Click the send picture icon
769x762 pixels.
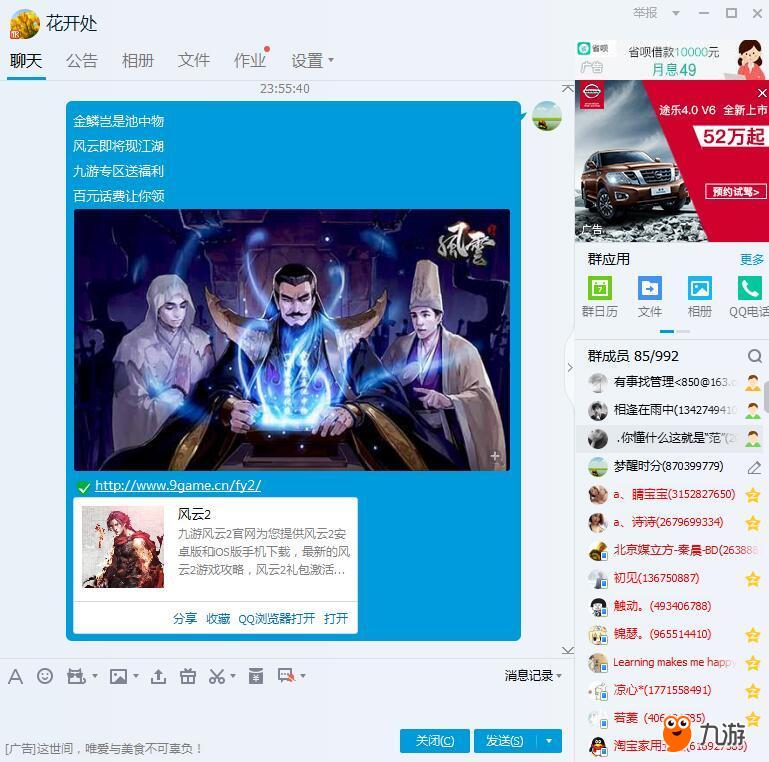(118, 676)
